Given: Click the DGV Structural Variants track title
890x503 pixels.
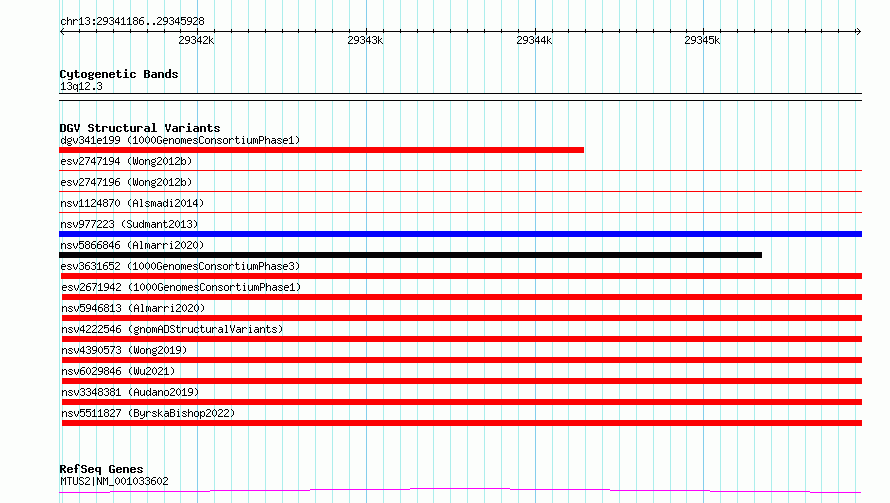Looking at the screenshot, I should (x=140, y=128).
